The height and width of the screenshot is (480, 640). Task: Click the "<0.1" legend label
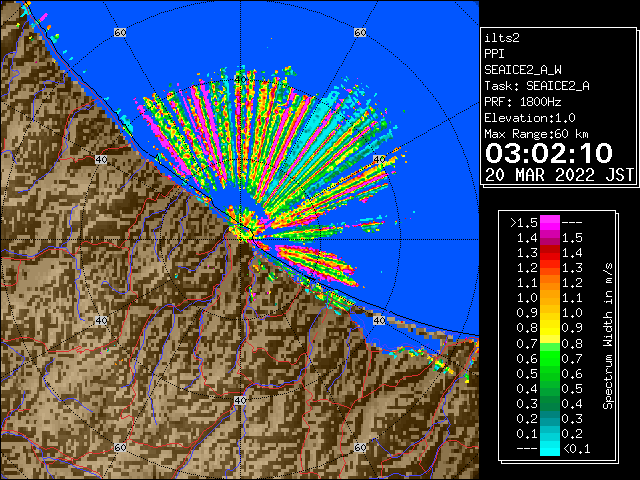pos(576,449)
